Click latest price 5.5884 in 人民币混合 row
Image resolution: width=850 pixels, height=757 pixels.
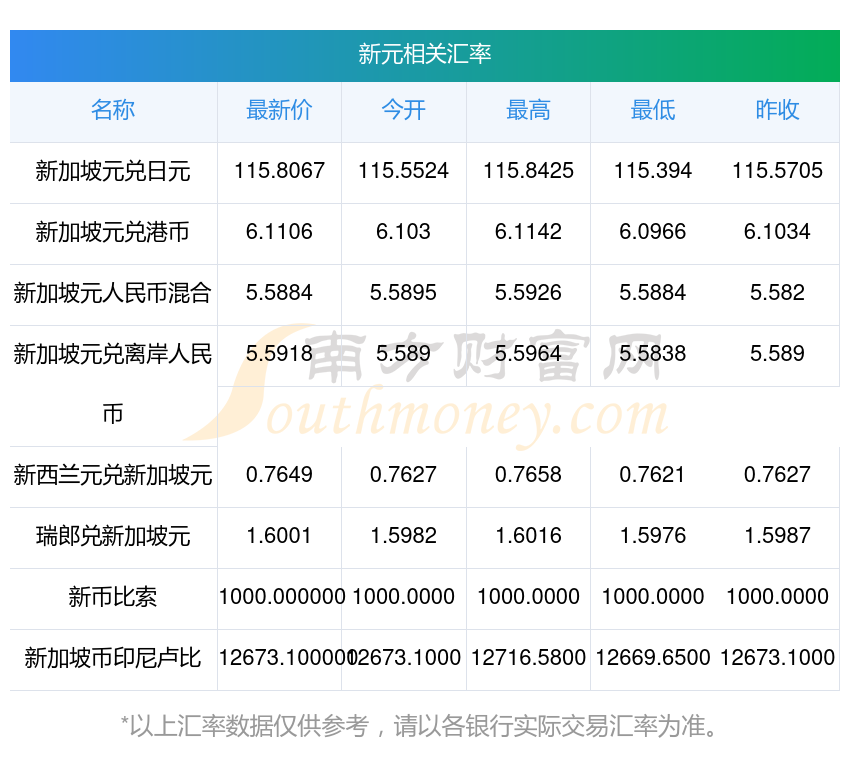[279, 293]
